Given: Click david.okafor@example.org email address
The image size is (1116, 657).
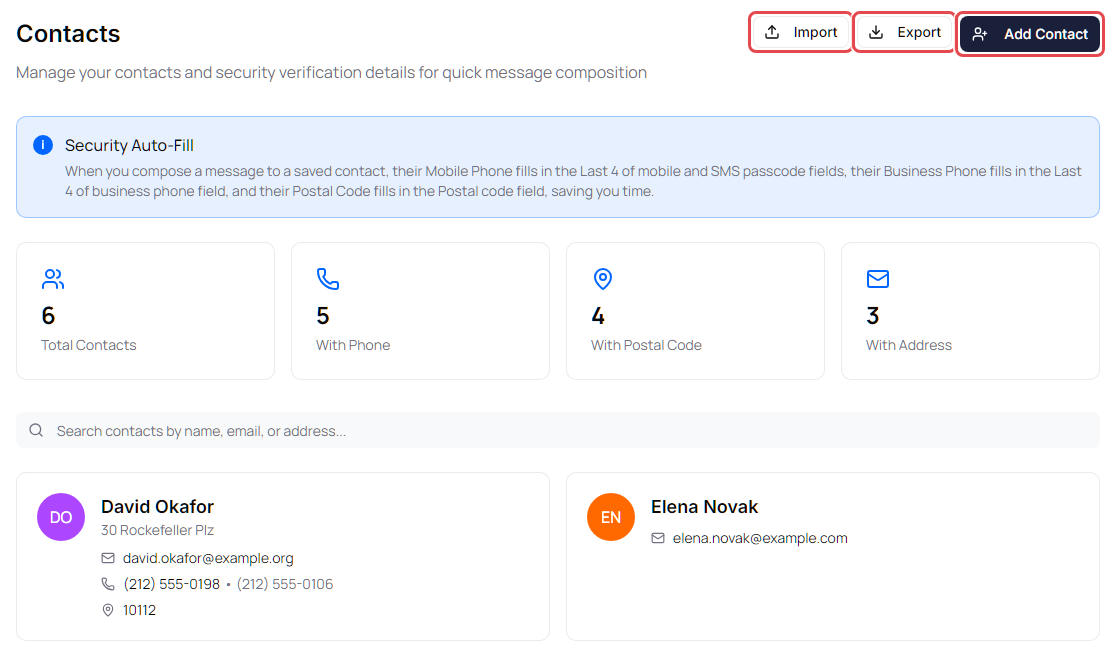Looking at the screenshot, I should coord(209,558).
